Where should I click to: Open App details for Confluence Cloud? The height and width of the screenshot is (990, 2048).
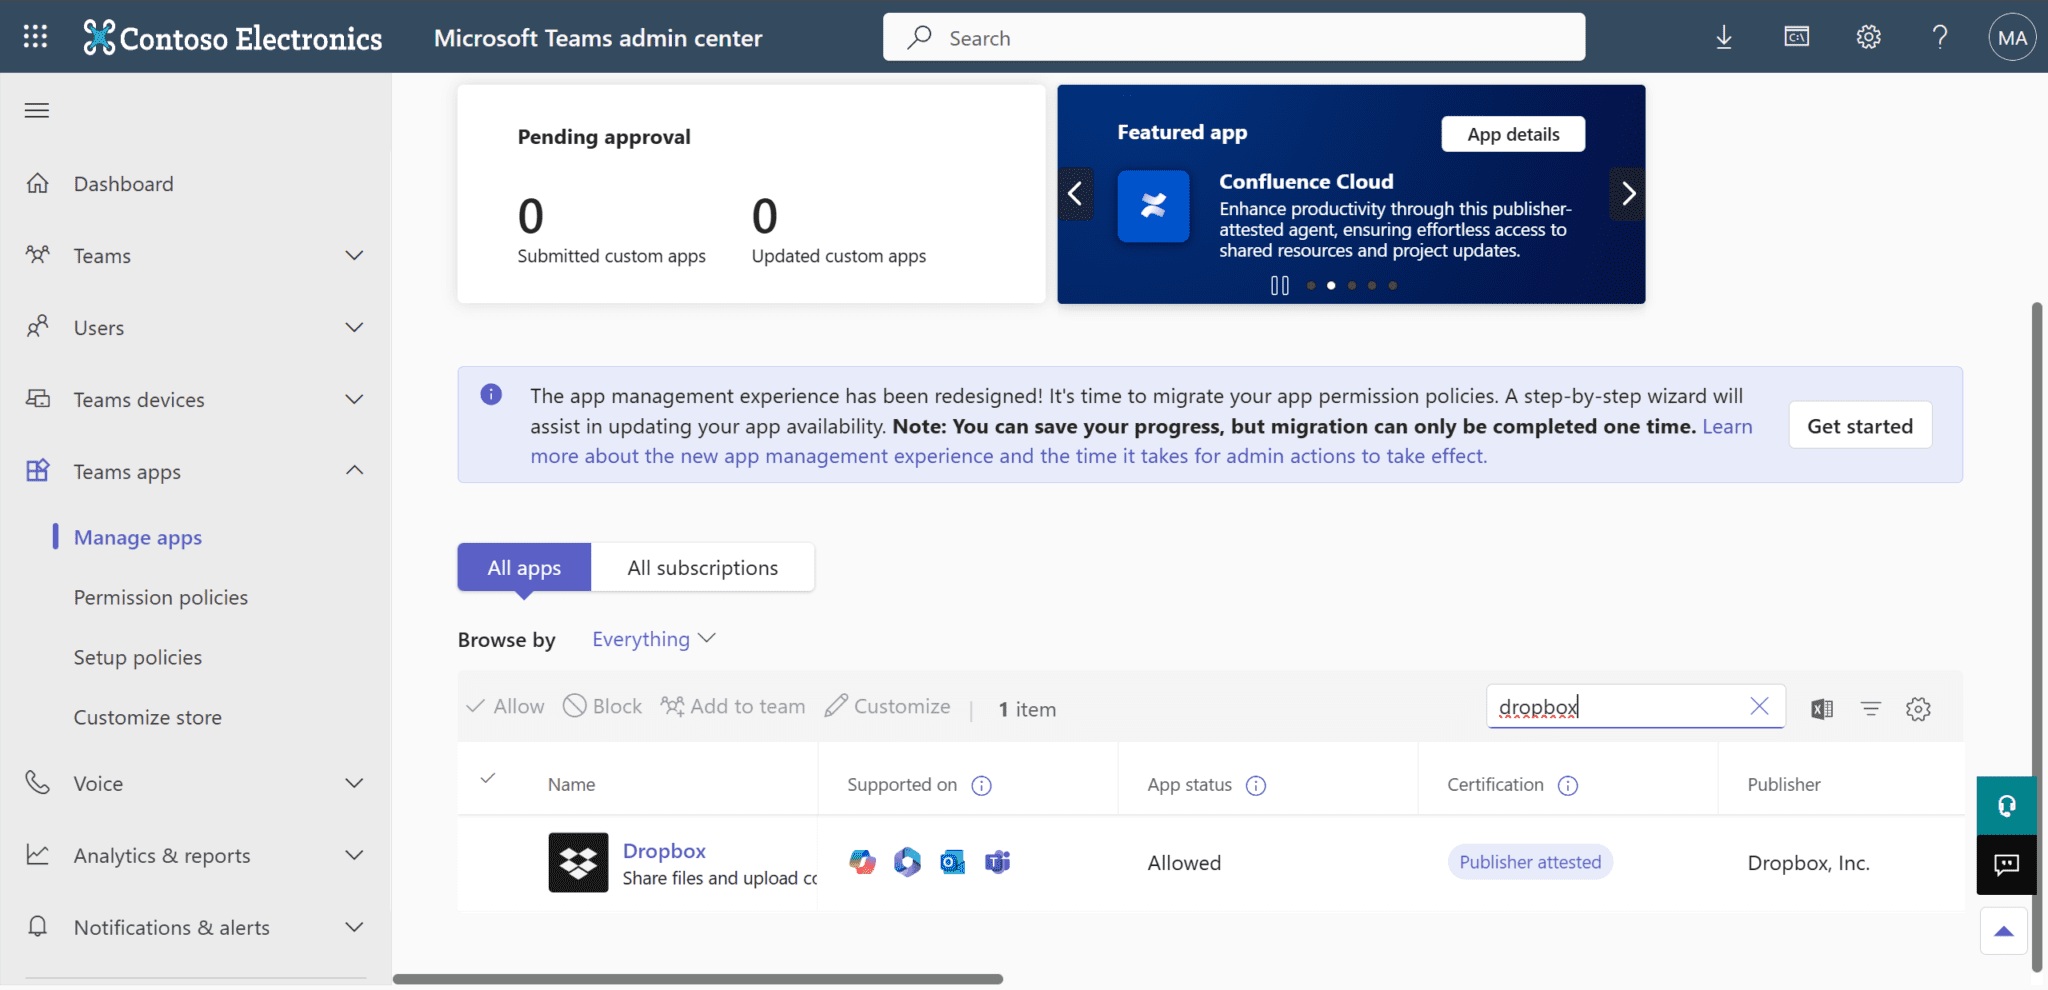pyautogui.click(x=1511, y=133)
